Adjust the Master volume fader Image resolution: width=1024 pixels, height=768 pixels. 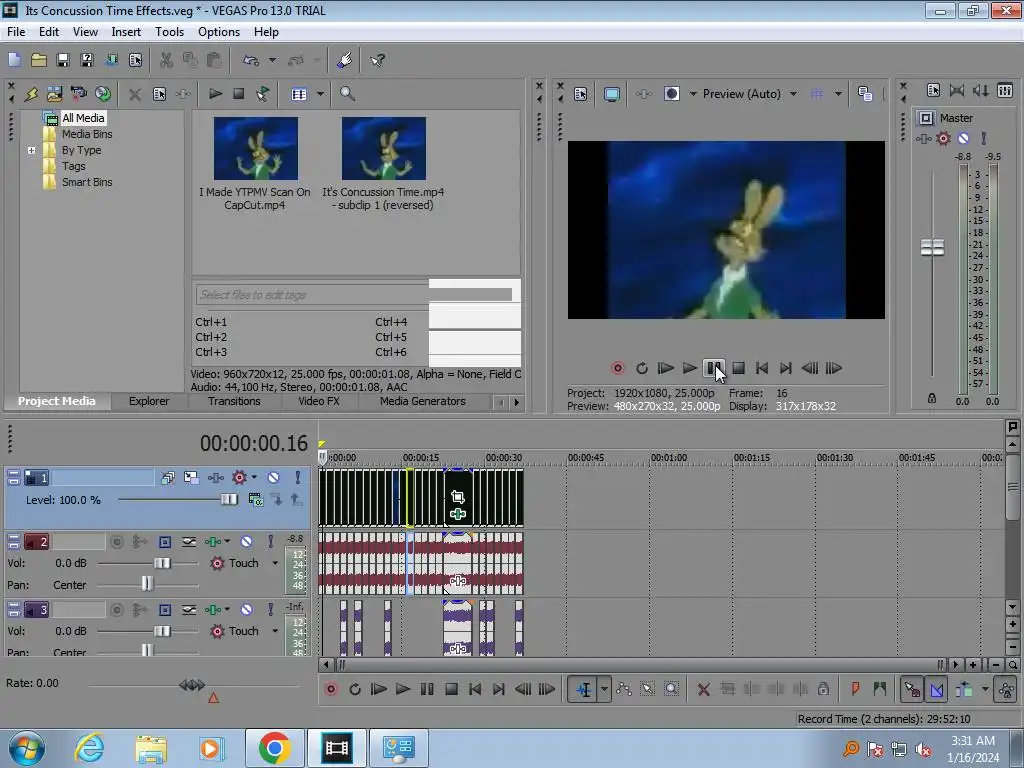pos(933,248)
